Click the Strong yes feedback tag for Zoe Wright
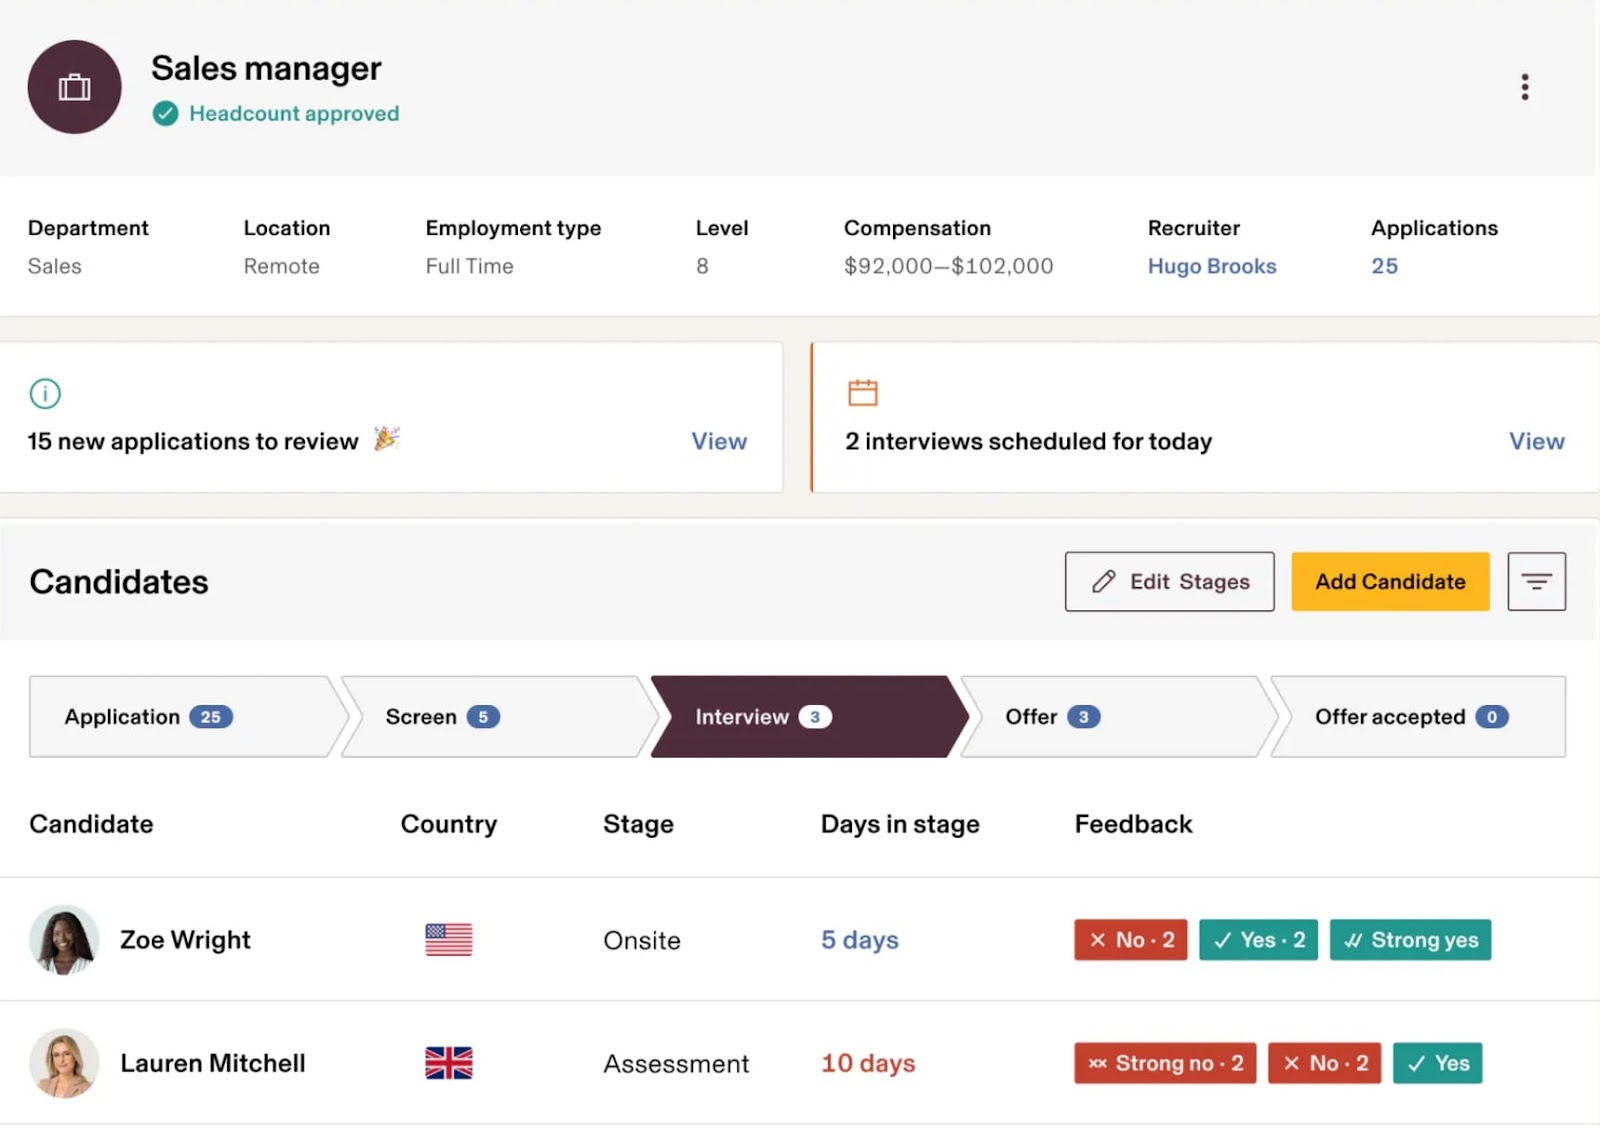 click(x=1410, y=940)
